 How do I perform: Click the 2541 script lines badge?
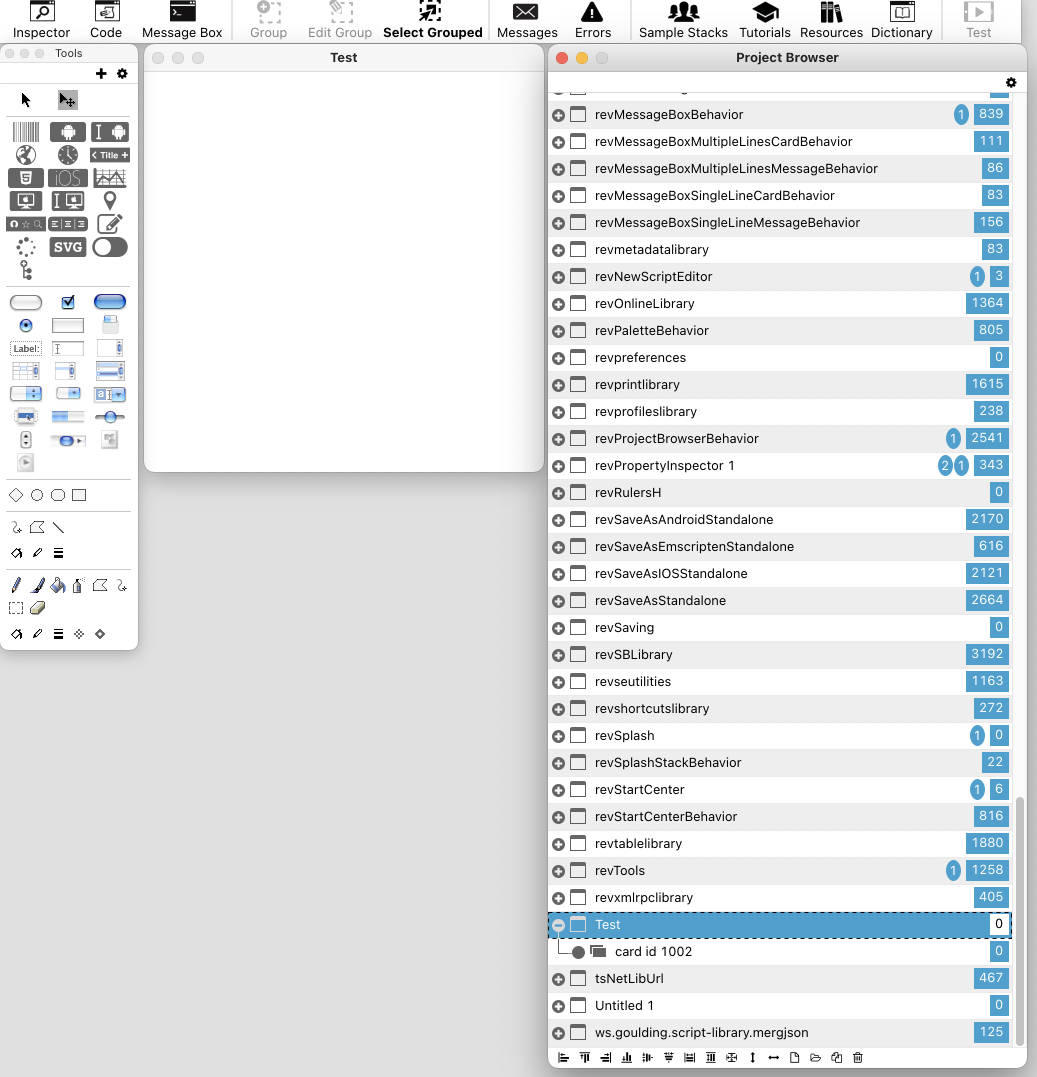coord(987,438)
